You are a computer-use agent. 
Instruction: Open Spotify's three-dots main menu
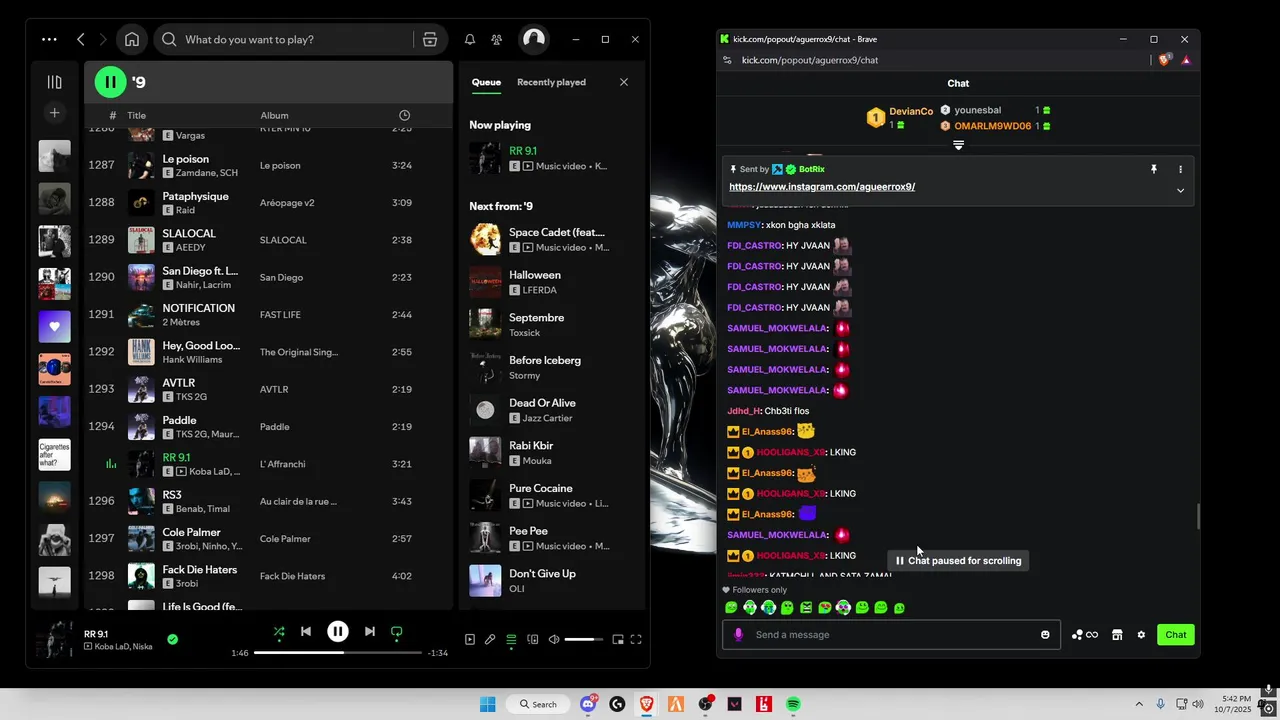tap(49, 39)
